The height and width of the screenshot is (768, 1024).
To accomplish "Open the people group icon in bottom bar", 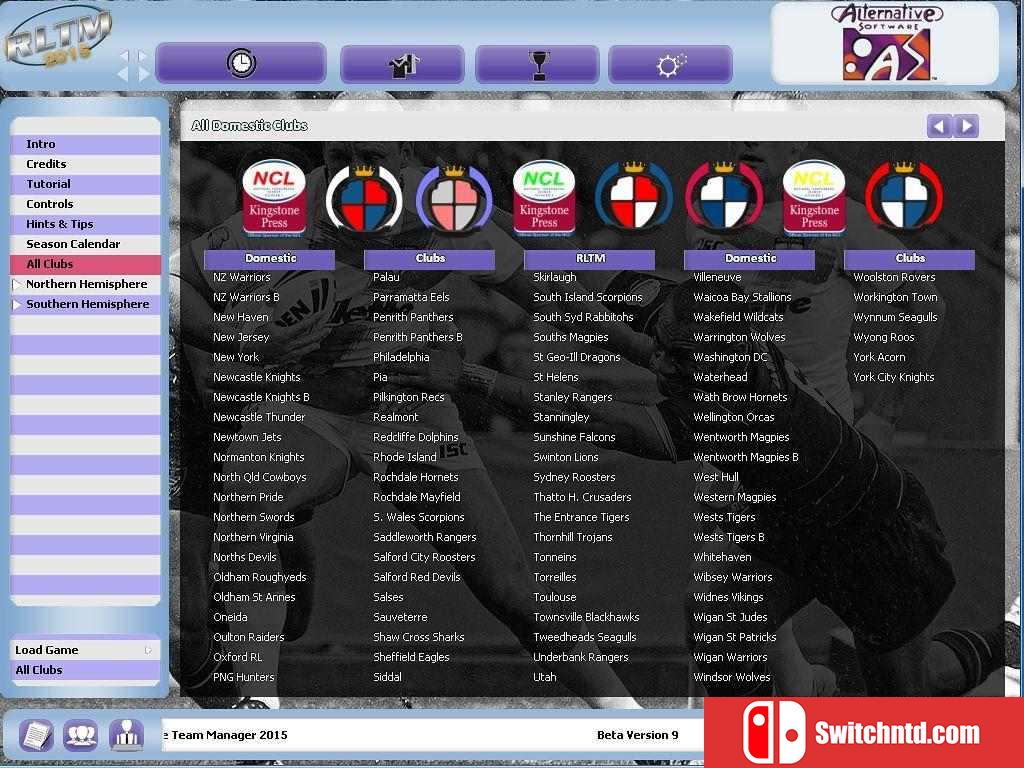I will (80, 735).
